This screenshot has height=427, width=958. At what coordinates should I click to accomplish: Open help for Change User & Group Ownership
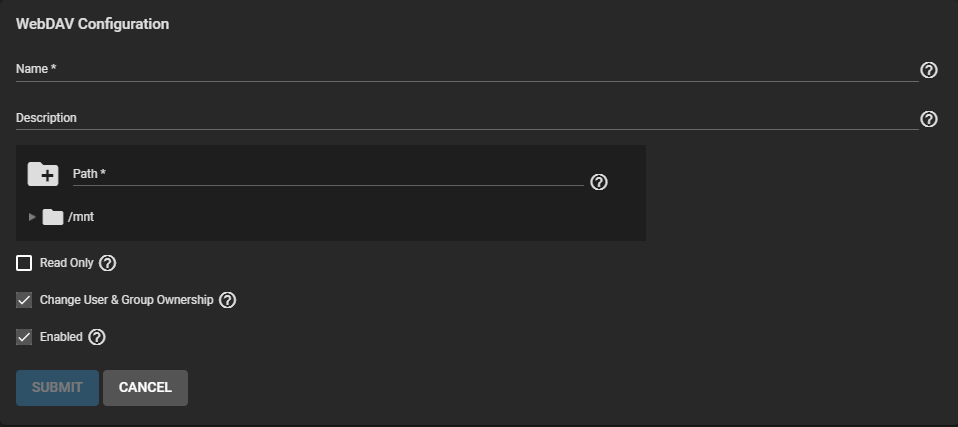pyautogui.click(x=227, y=300)
